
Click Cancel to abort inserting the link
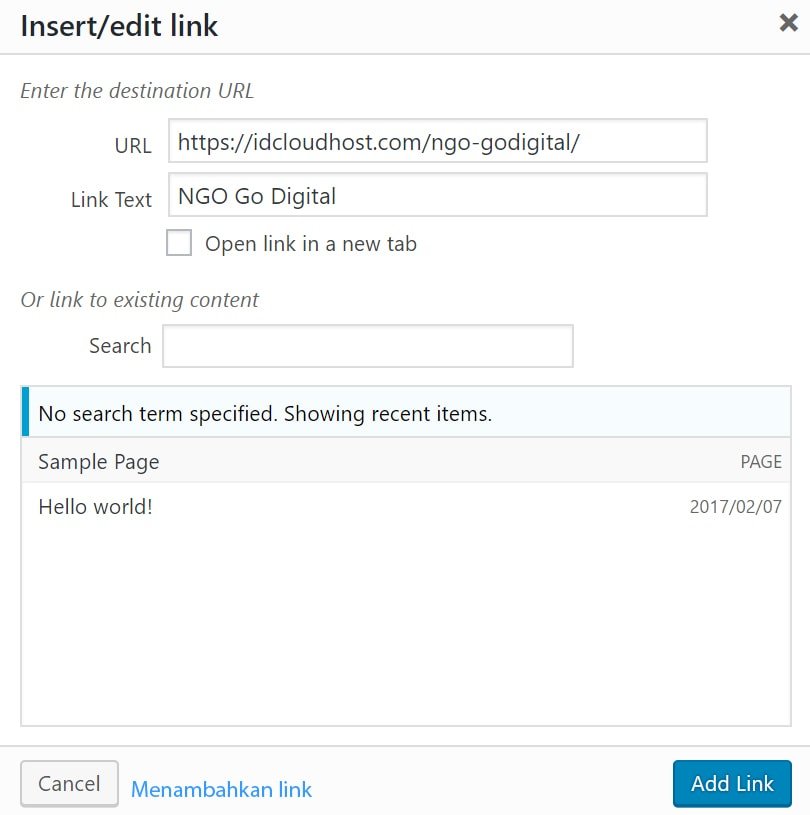[68, 783]
